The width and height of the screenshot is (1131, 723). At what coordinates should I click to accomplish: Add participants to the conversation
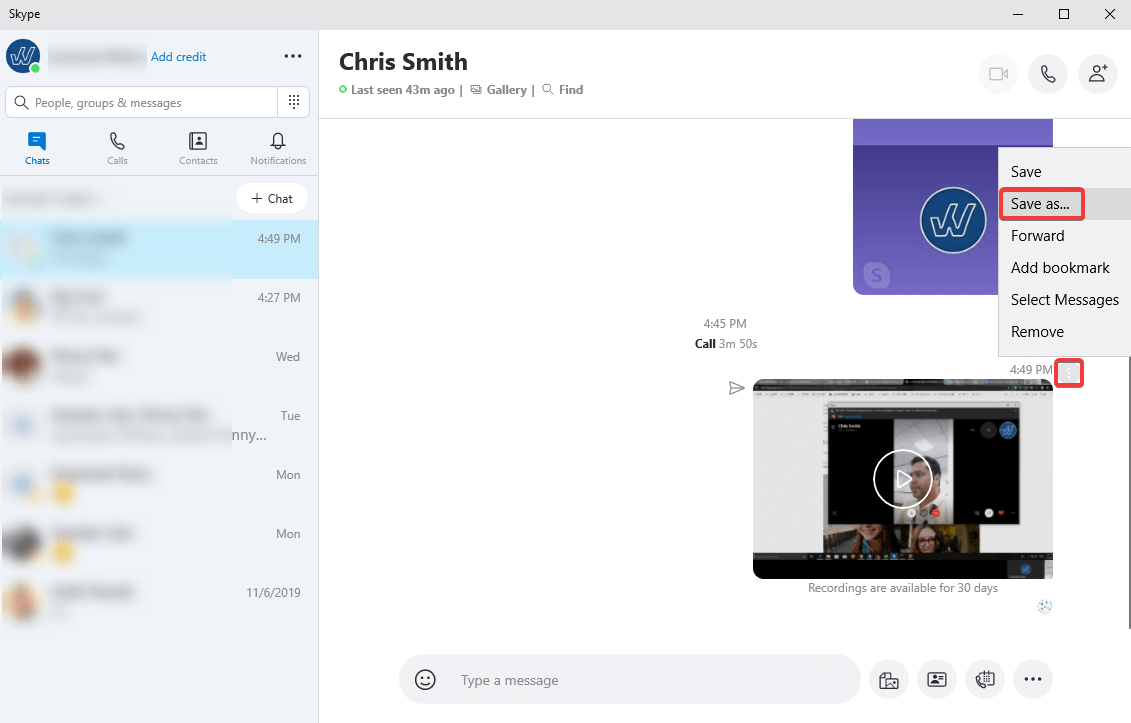pos(1097,74)
